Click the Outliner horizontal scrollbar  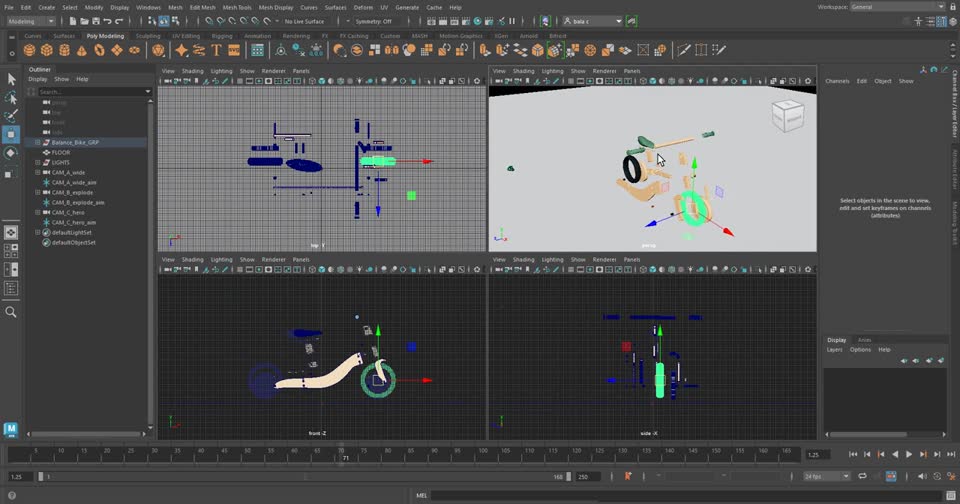(x=86, y=434)
